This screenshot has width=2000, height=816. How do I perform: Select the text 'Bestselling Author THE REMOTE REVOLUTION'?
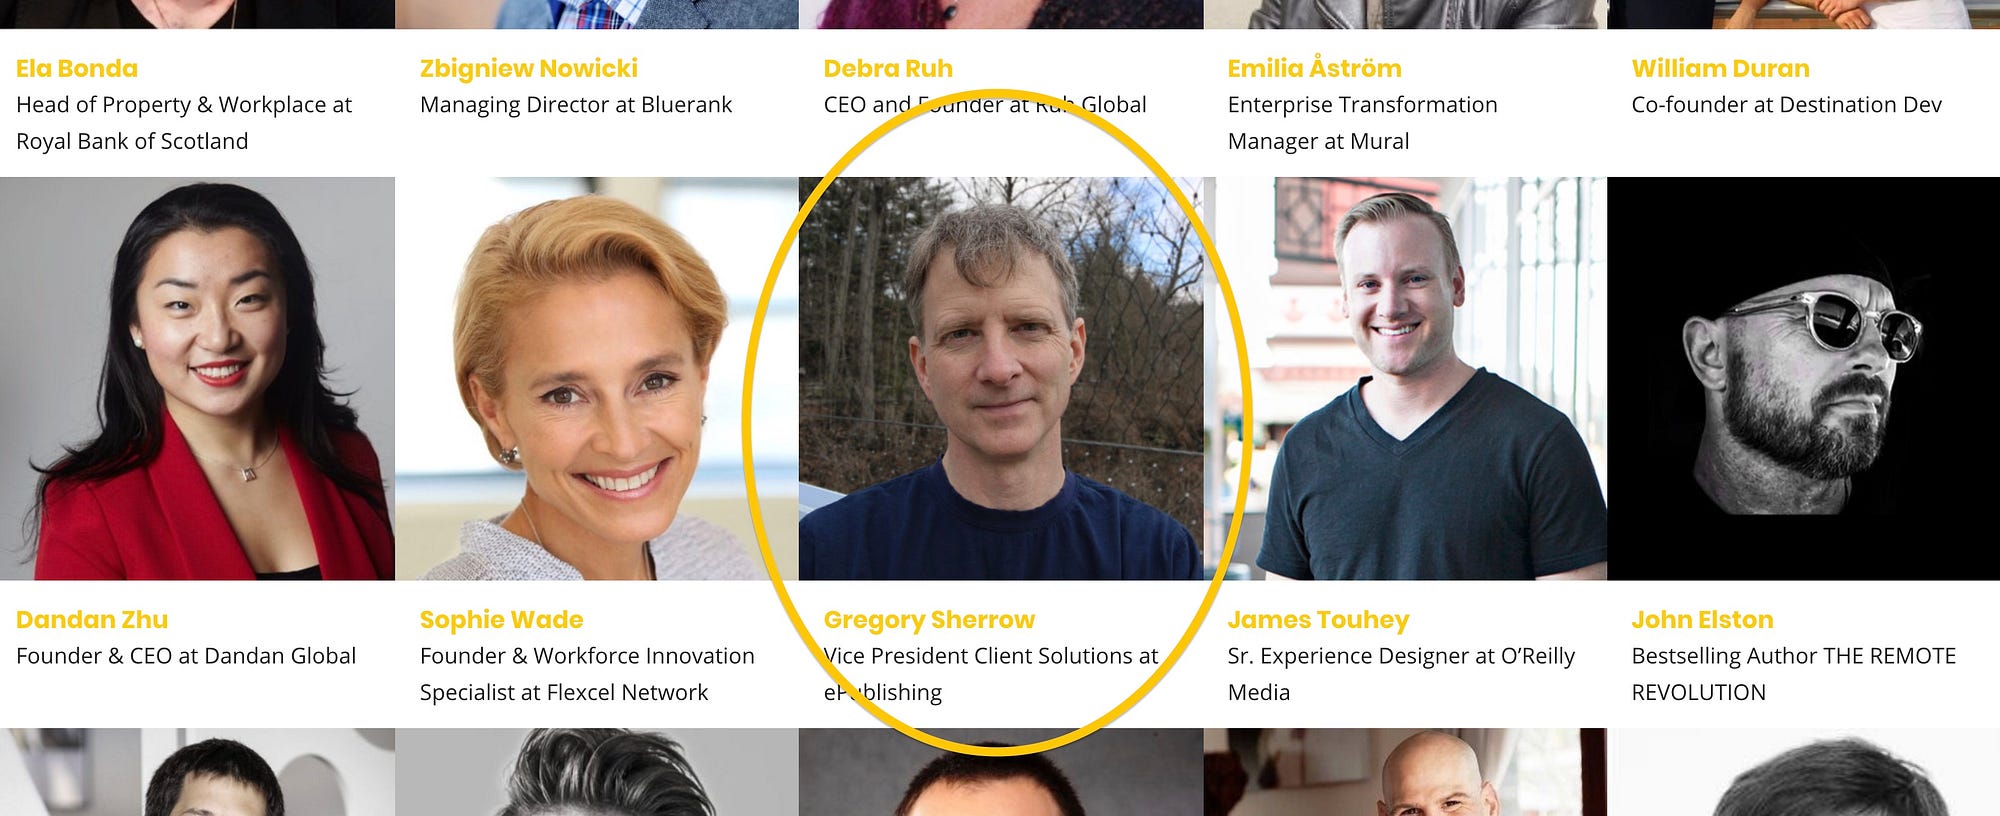[1794, 674]
